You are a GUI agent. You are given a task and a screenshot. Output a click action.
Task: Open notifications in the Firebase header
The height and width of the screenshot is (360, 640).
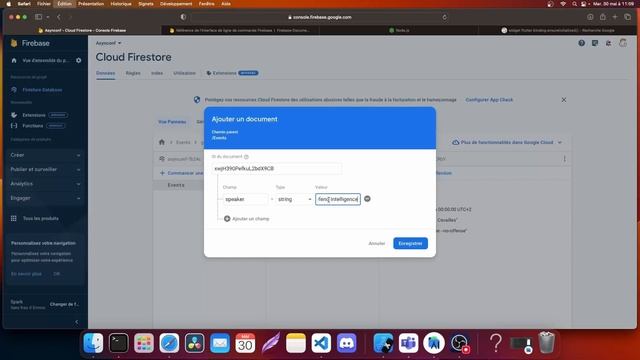[609, 43]
